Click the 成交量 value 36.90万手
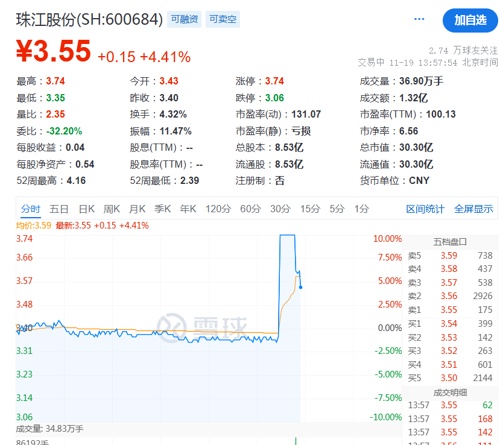Image resolution: width=500 pixels, height=445 pixels. click(x=421, y=81)
